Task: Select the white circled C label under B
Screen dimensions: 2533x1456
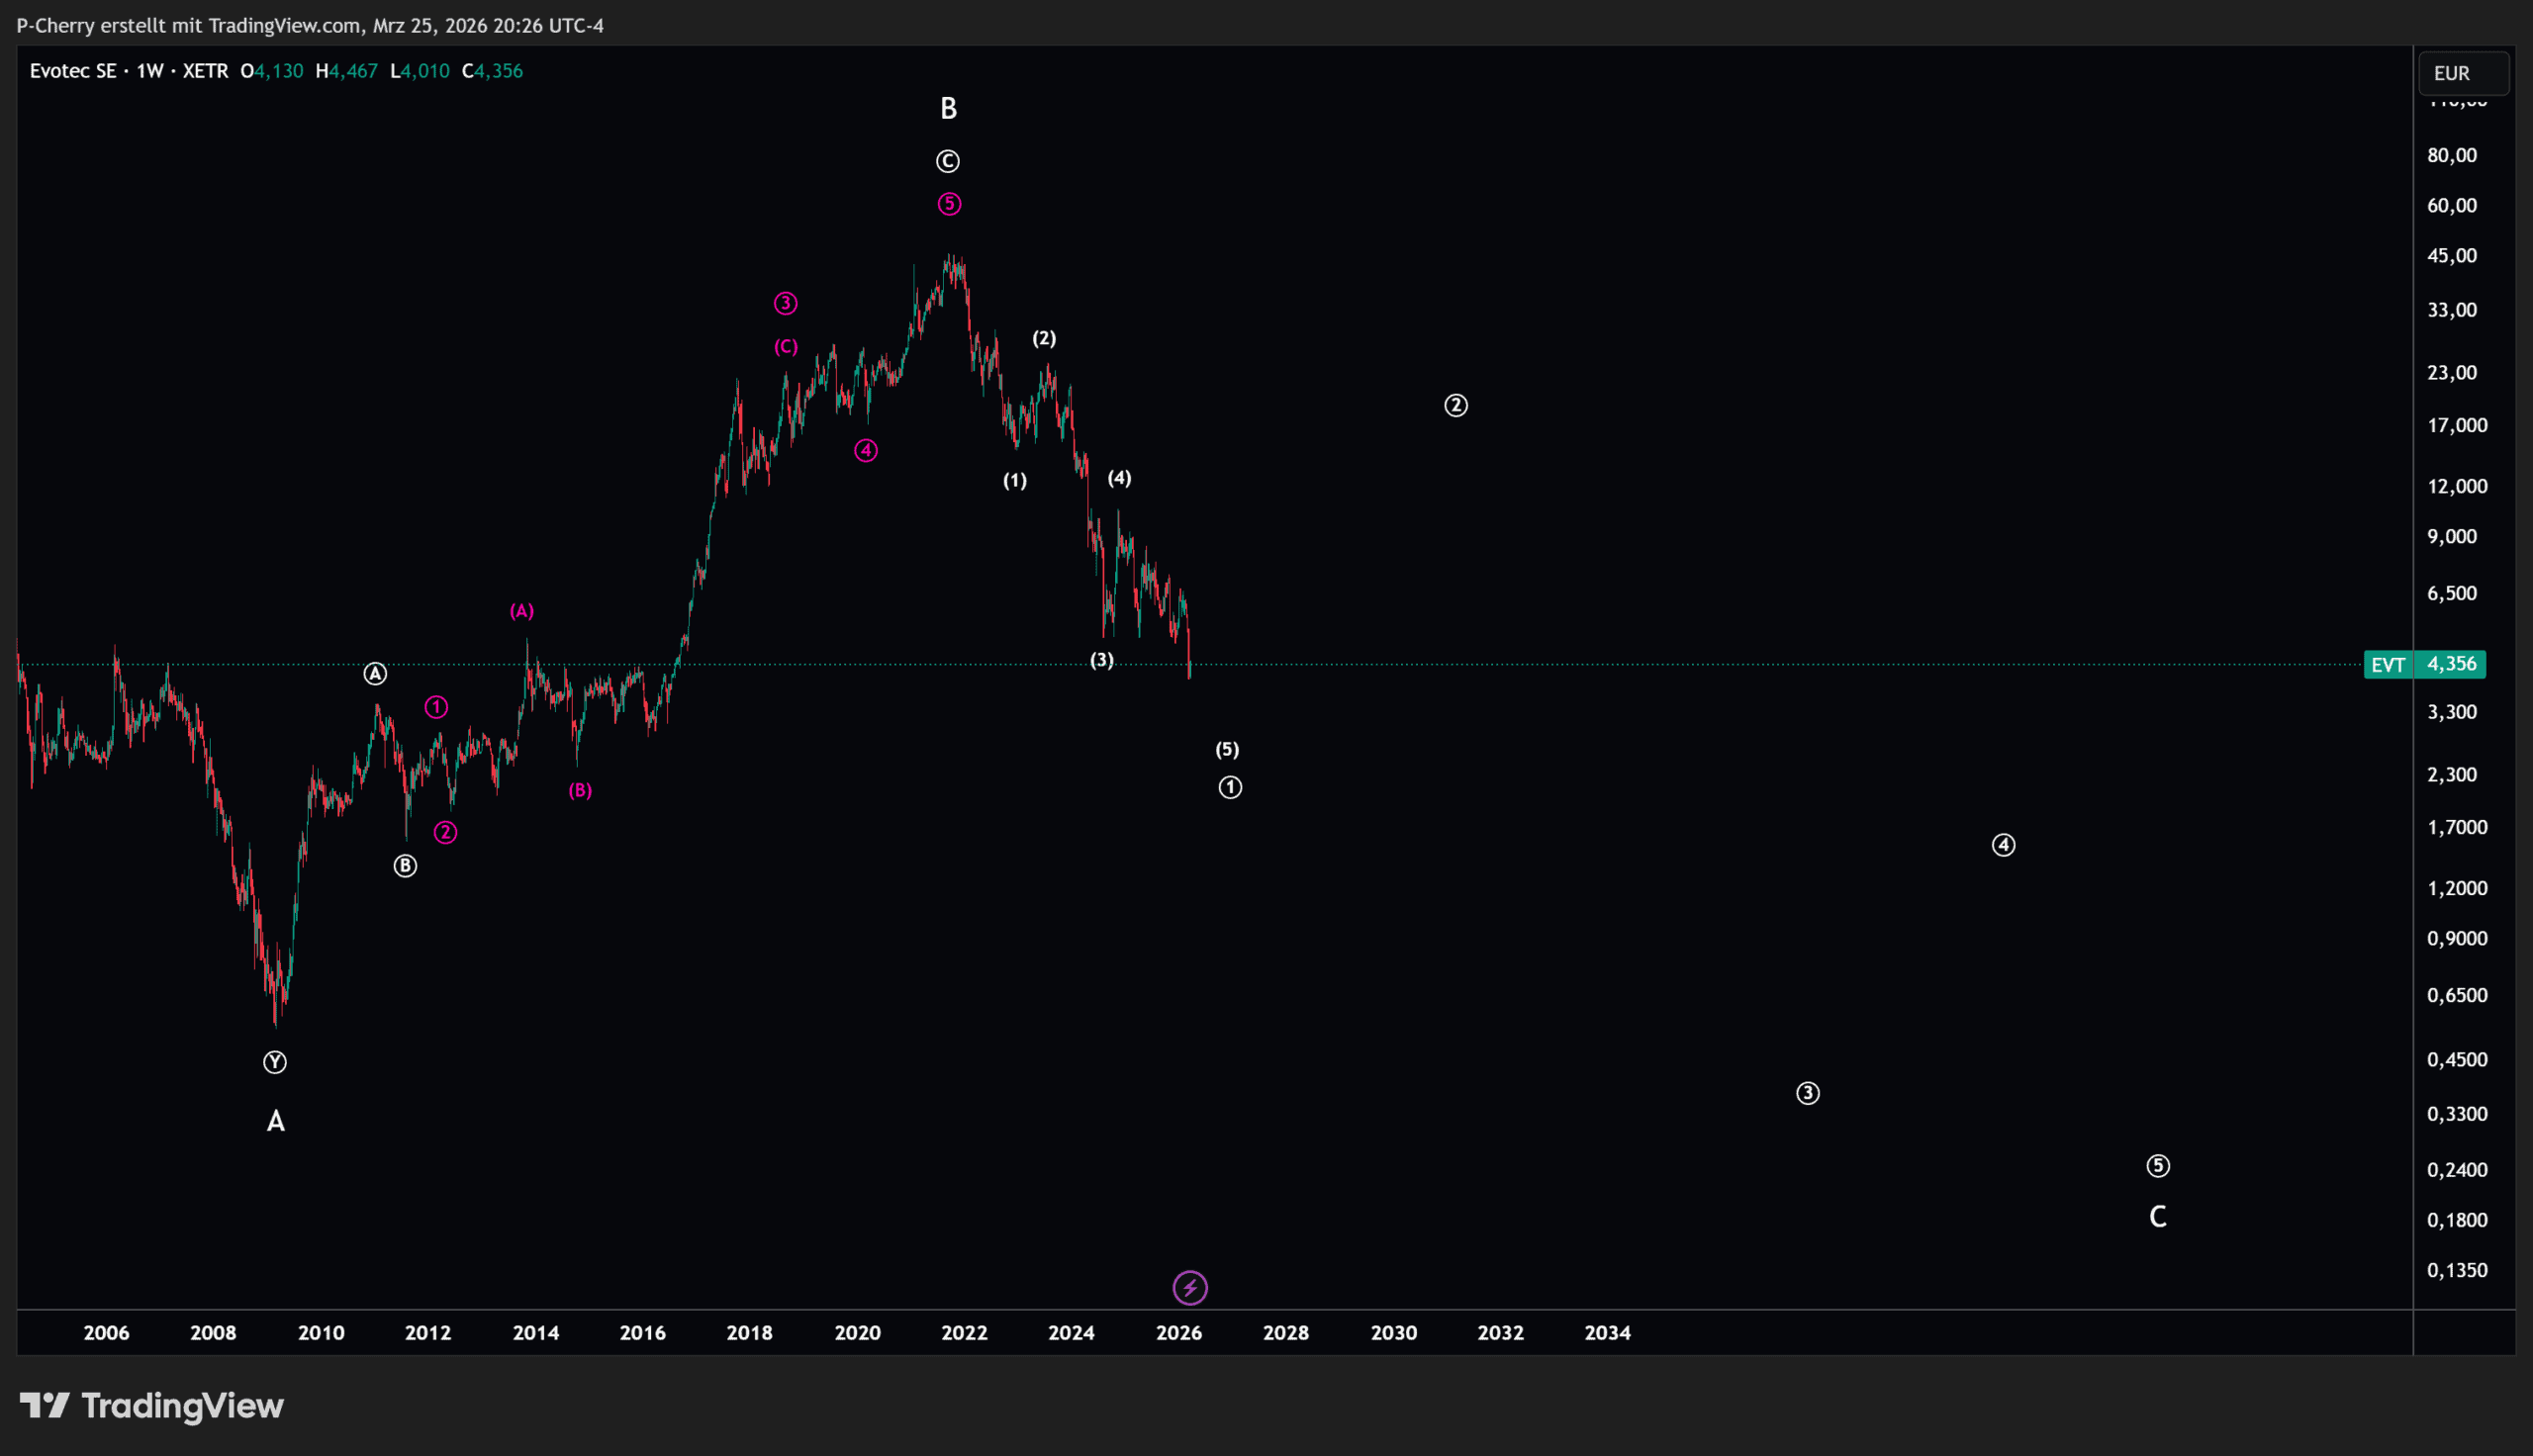Action: tap(948, 161)
